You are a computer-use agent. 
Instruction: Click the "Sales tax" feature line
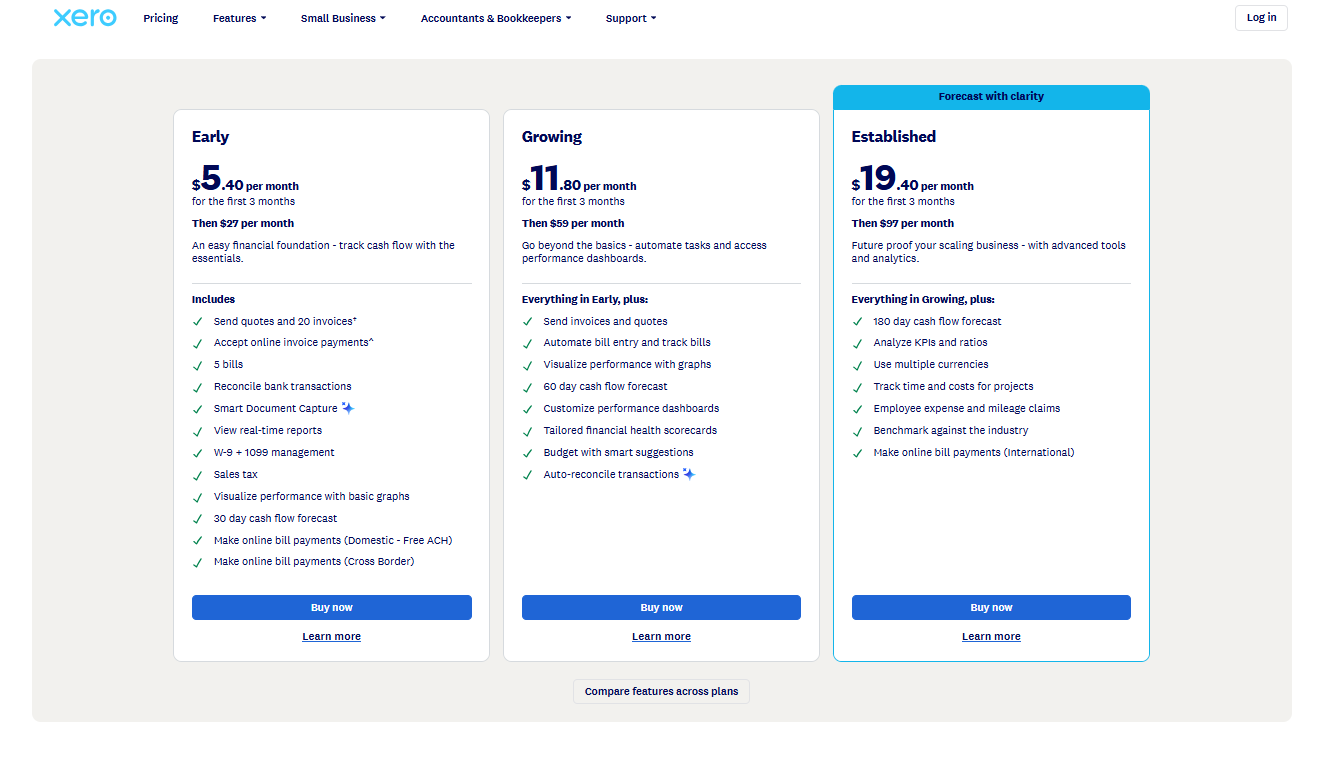[x=236, y=474]
